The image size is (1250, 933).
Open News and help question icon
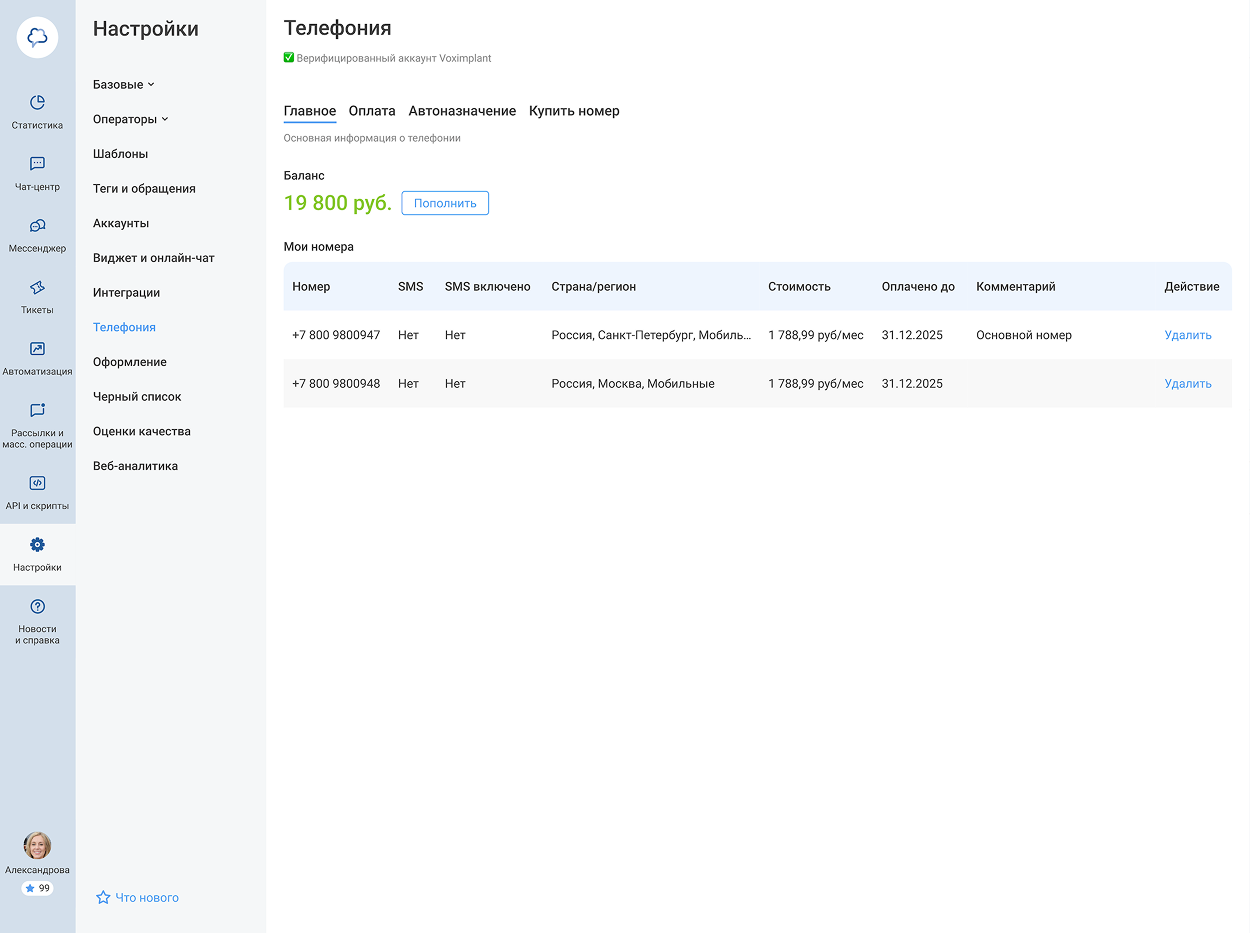pos(37,607)
